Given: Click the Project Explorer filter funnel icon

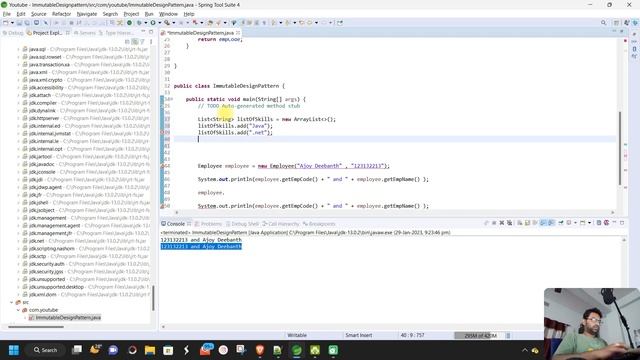Looking at the screenshot, I should (142, 42).
